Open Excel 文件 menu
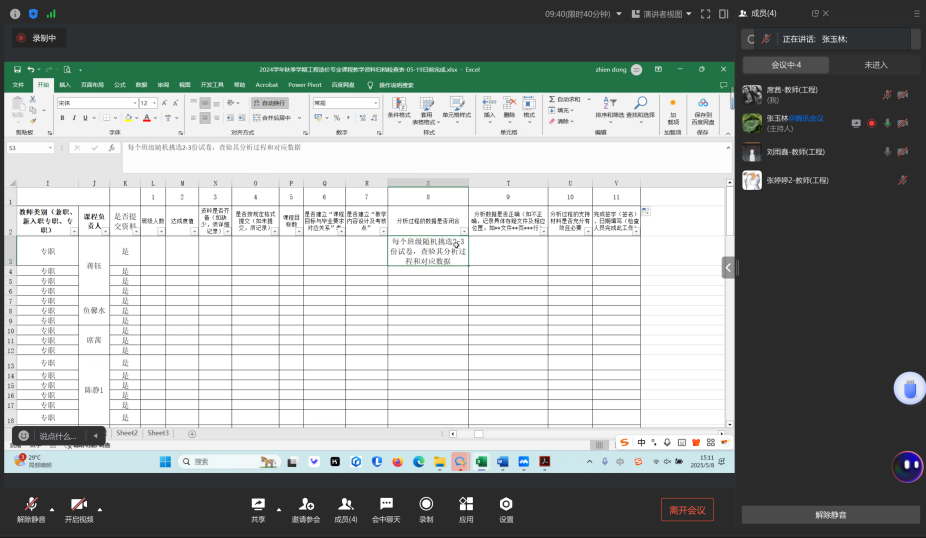 18,85
